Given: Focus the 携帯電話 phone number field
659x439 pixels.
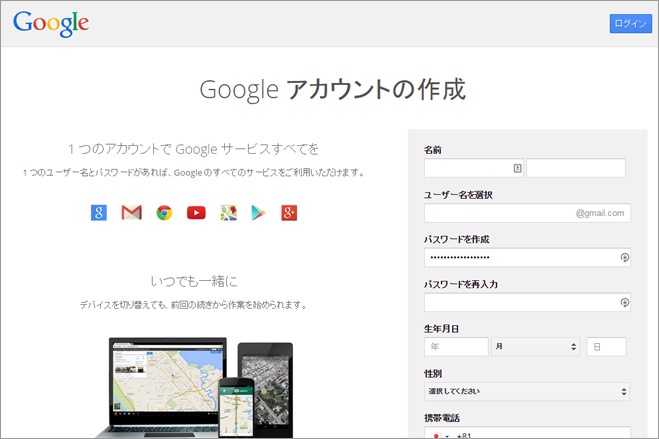Looking at the screenshot, I should pyautogui.click(x=527, y=433).
